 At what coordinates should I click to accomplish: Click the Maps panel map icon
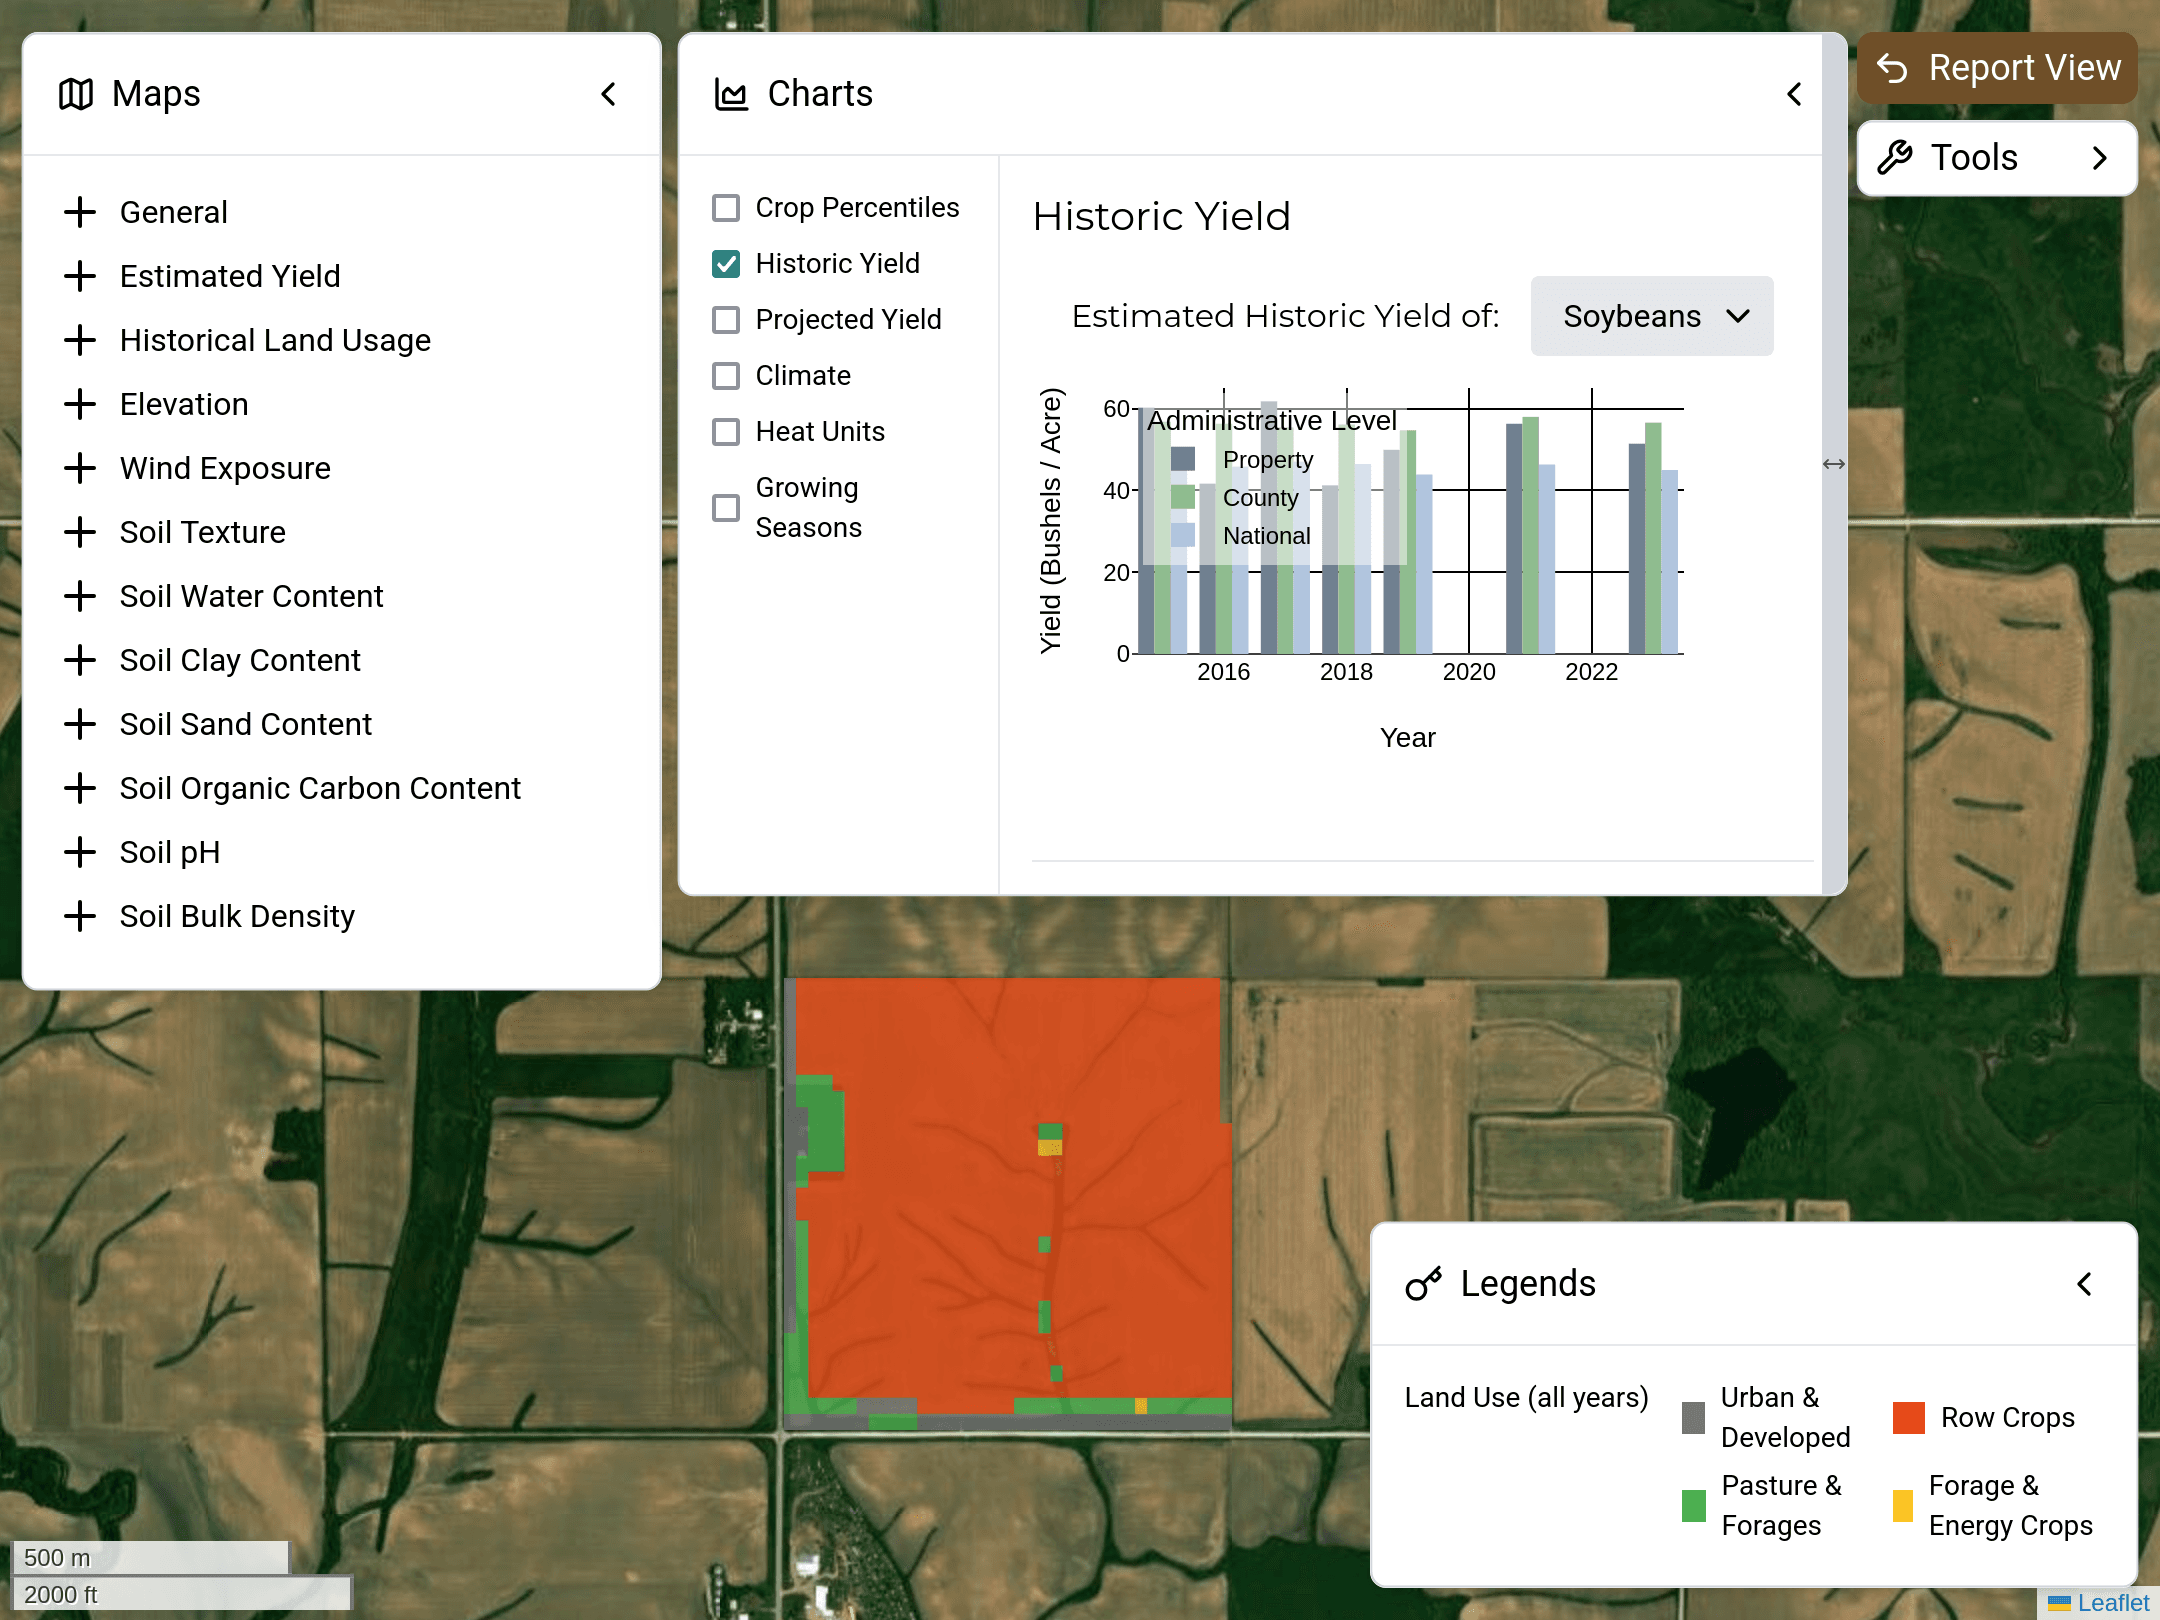(76, 94)
